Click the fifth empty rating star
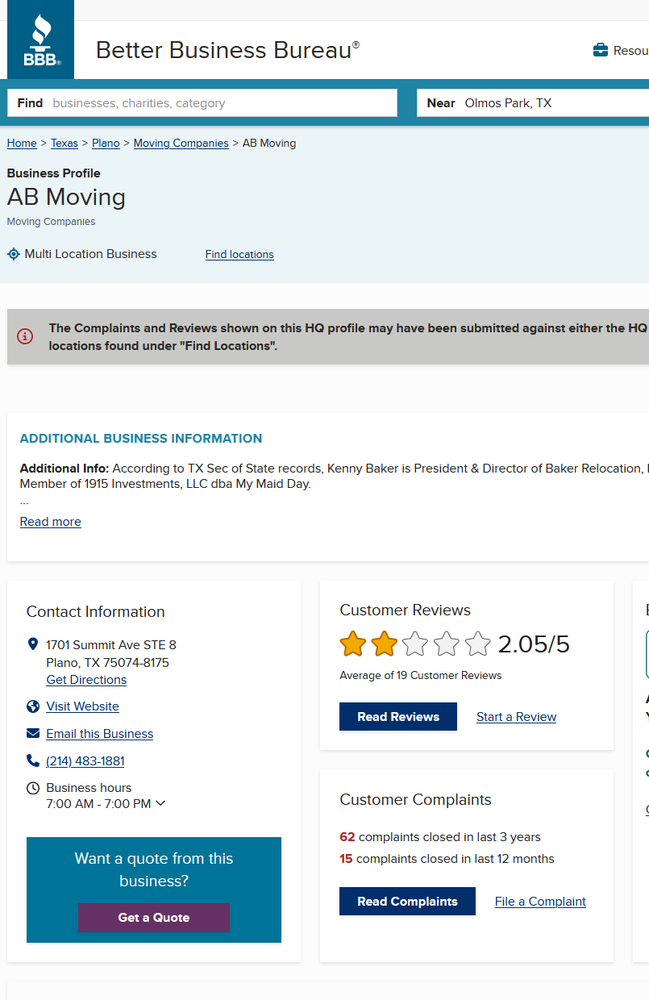The image size is (649, 1000). pos(478,643)
